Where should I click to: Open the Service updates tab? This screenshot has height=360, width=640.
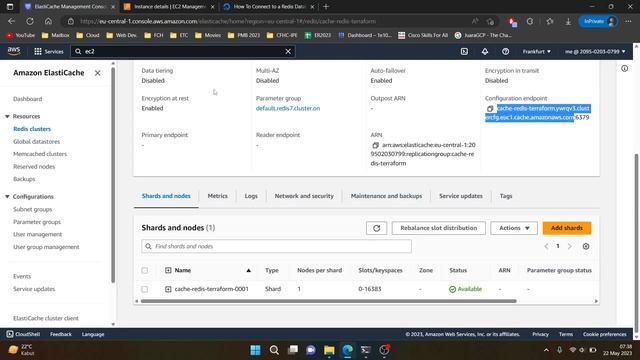tap(460, 196)
